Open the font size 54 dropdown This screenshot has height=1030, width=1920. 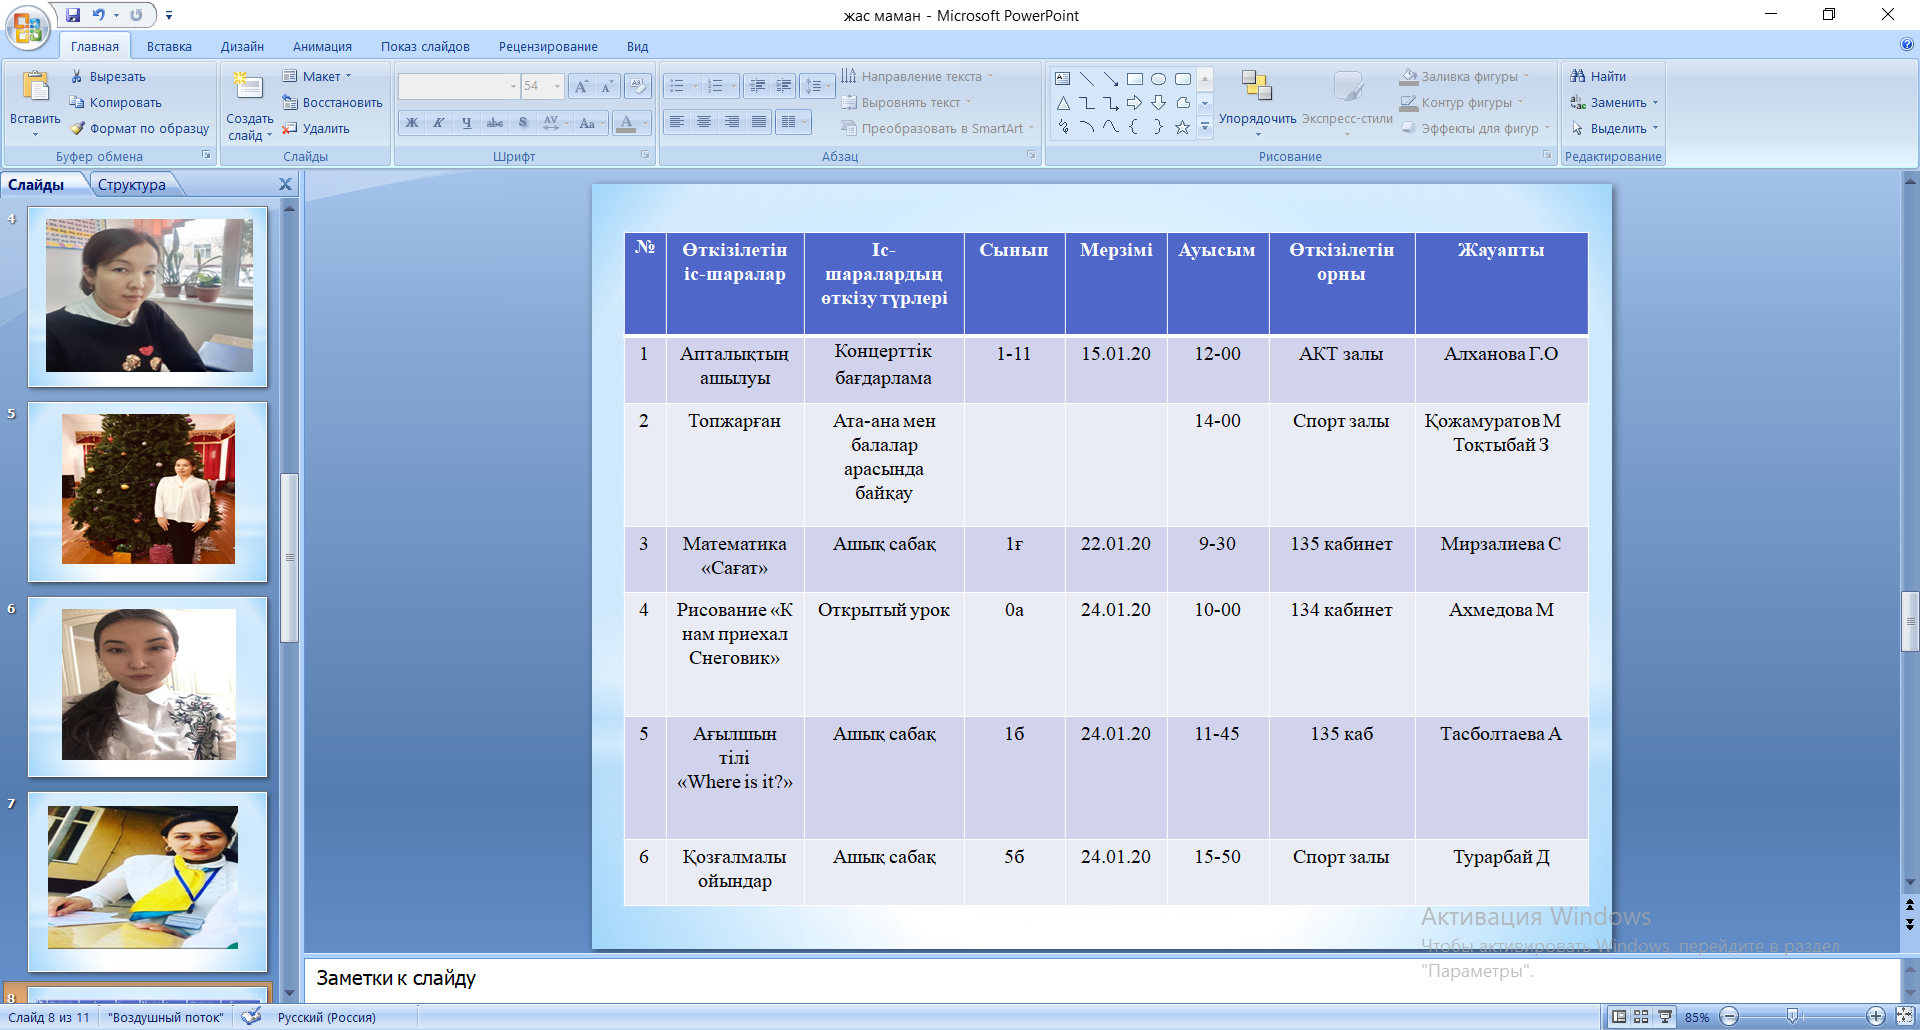[x=558, y=87]
